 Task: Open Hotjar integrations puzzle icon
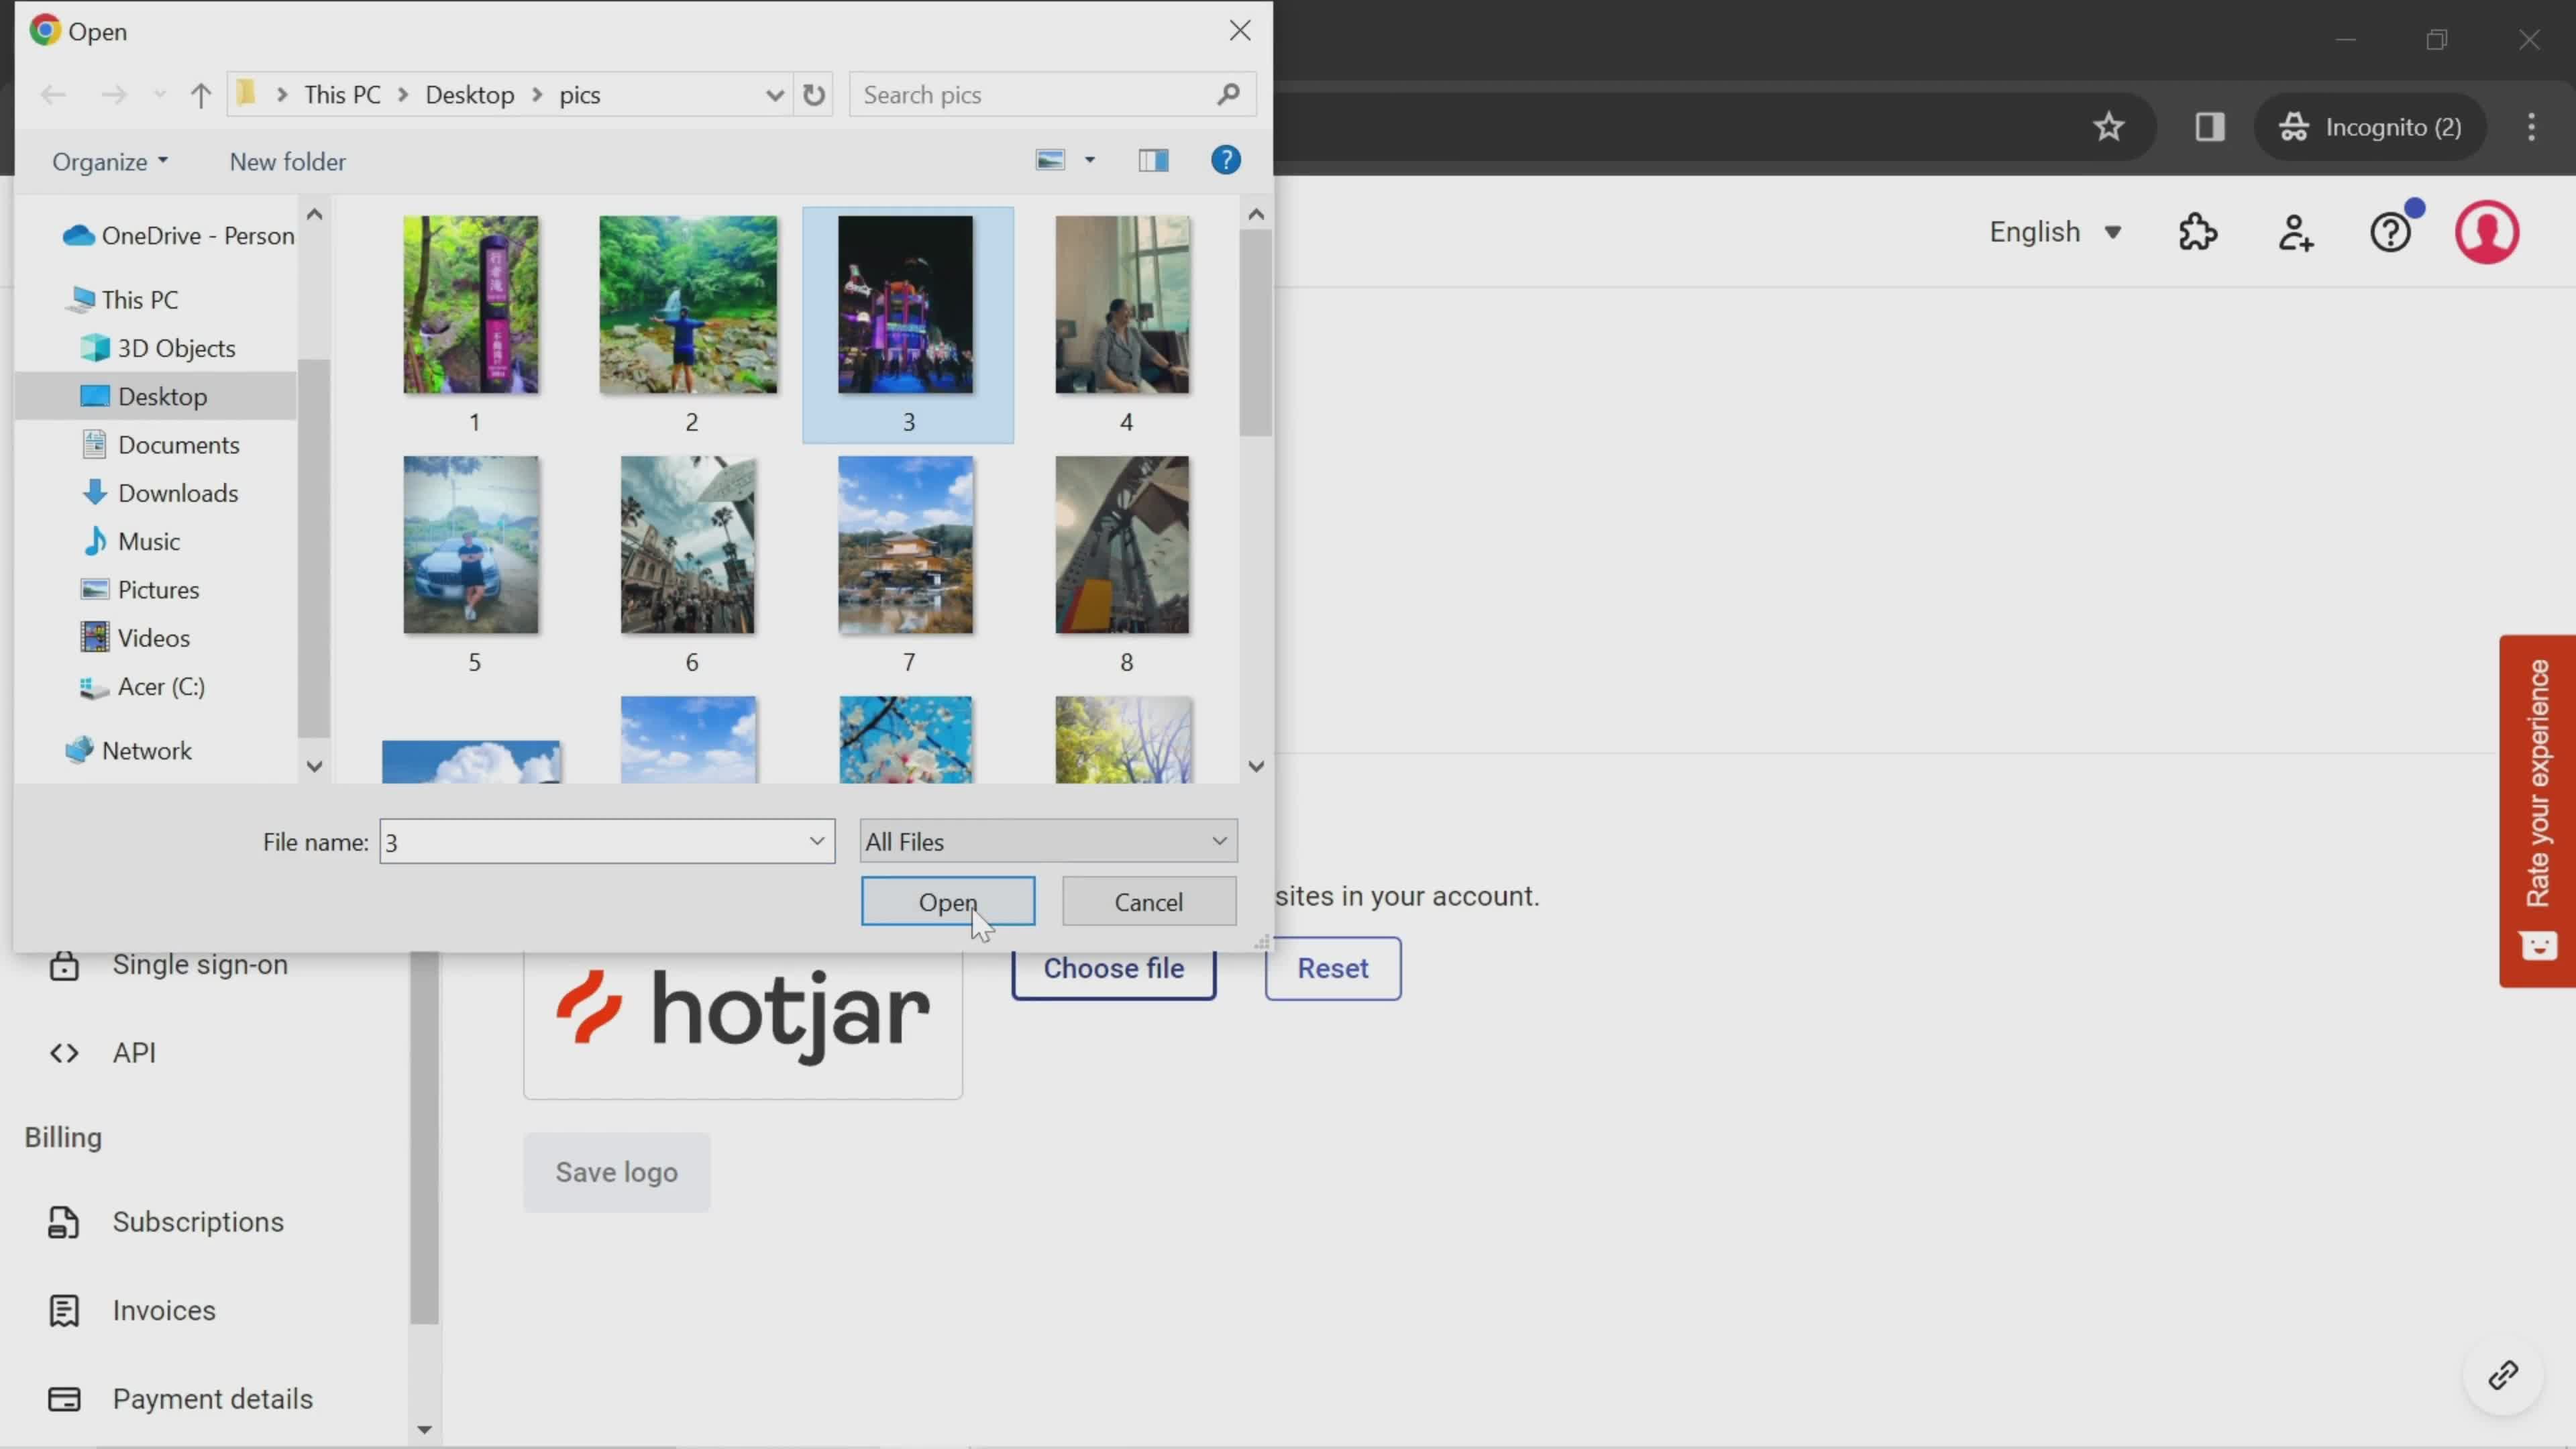pyautogui.click(x=2198, y=232)
